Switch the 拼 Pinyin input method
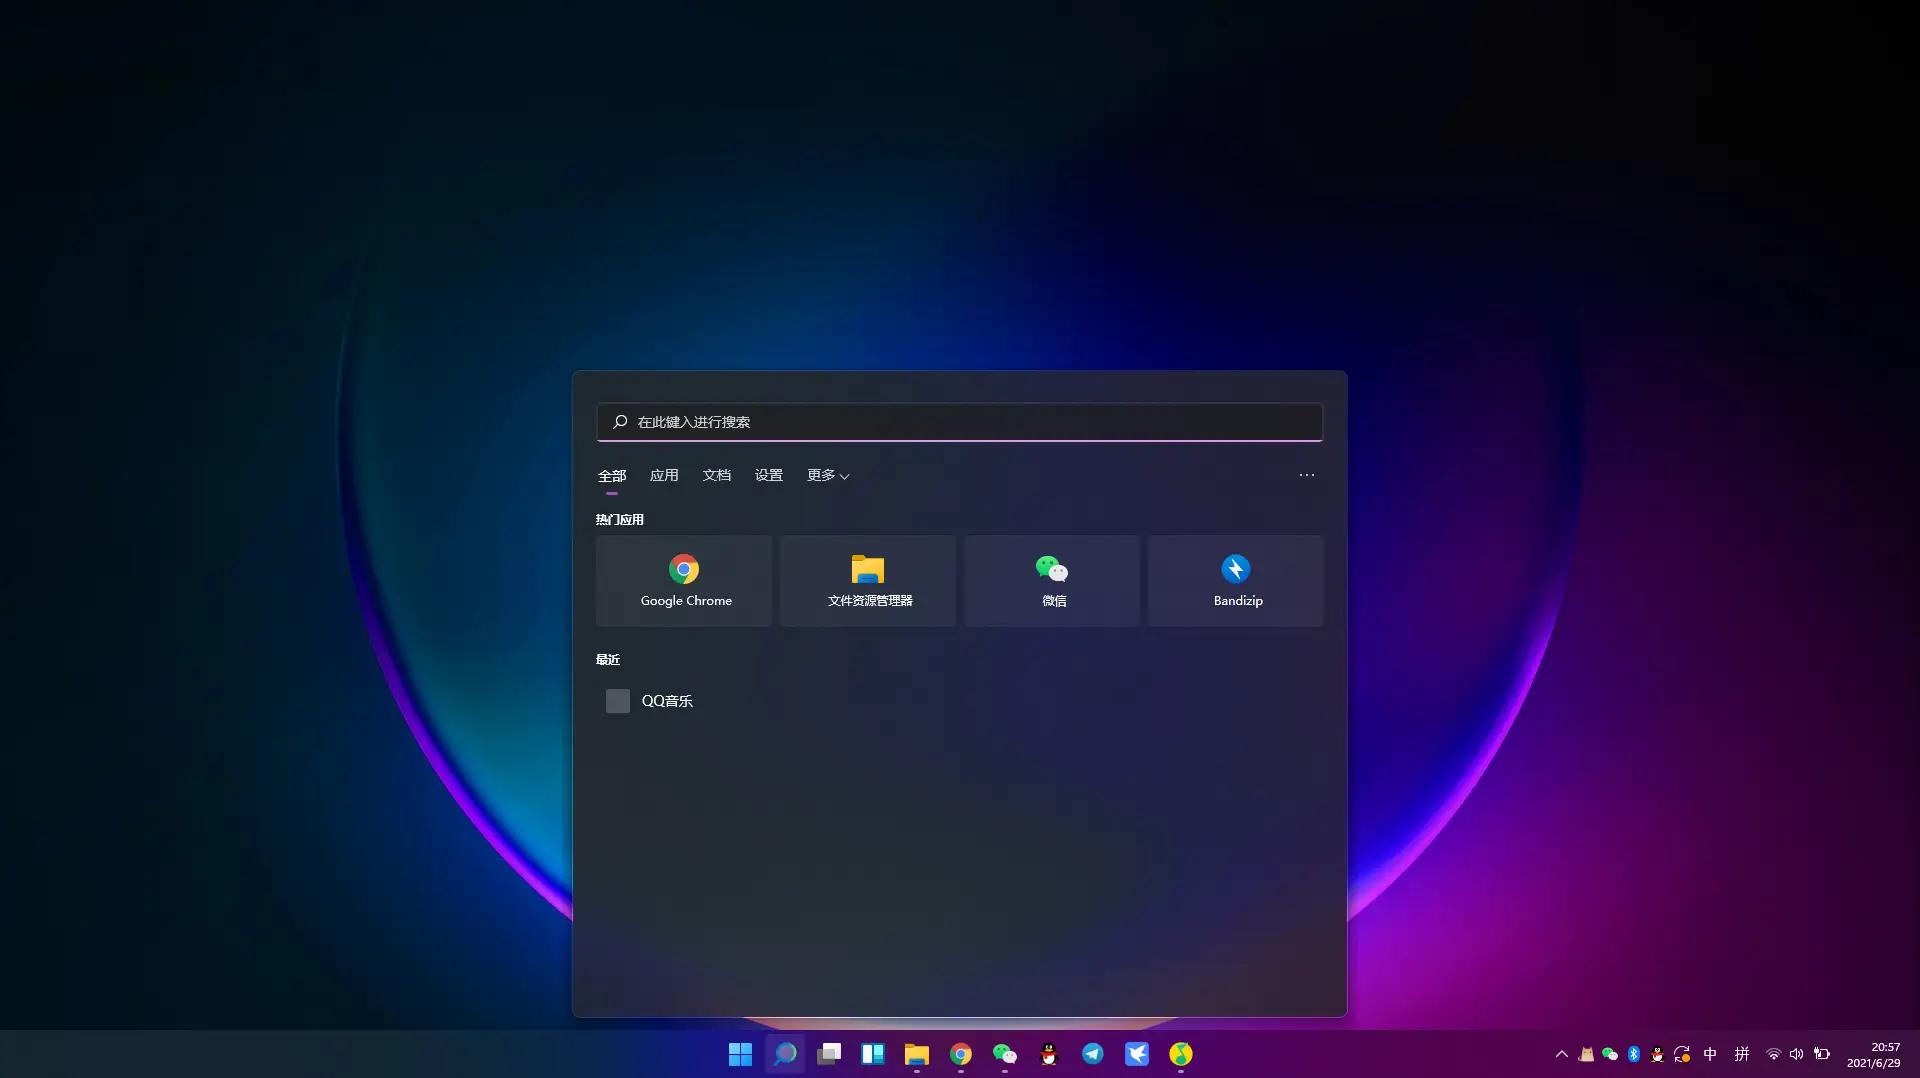This screenshot has width=1920, height=1078. point(1742,1054)
